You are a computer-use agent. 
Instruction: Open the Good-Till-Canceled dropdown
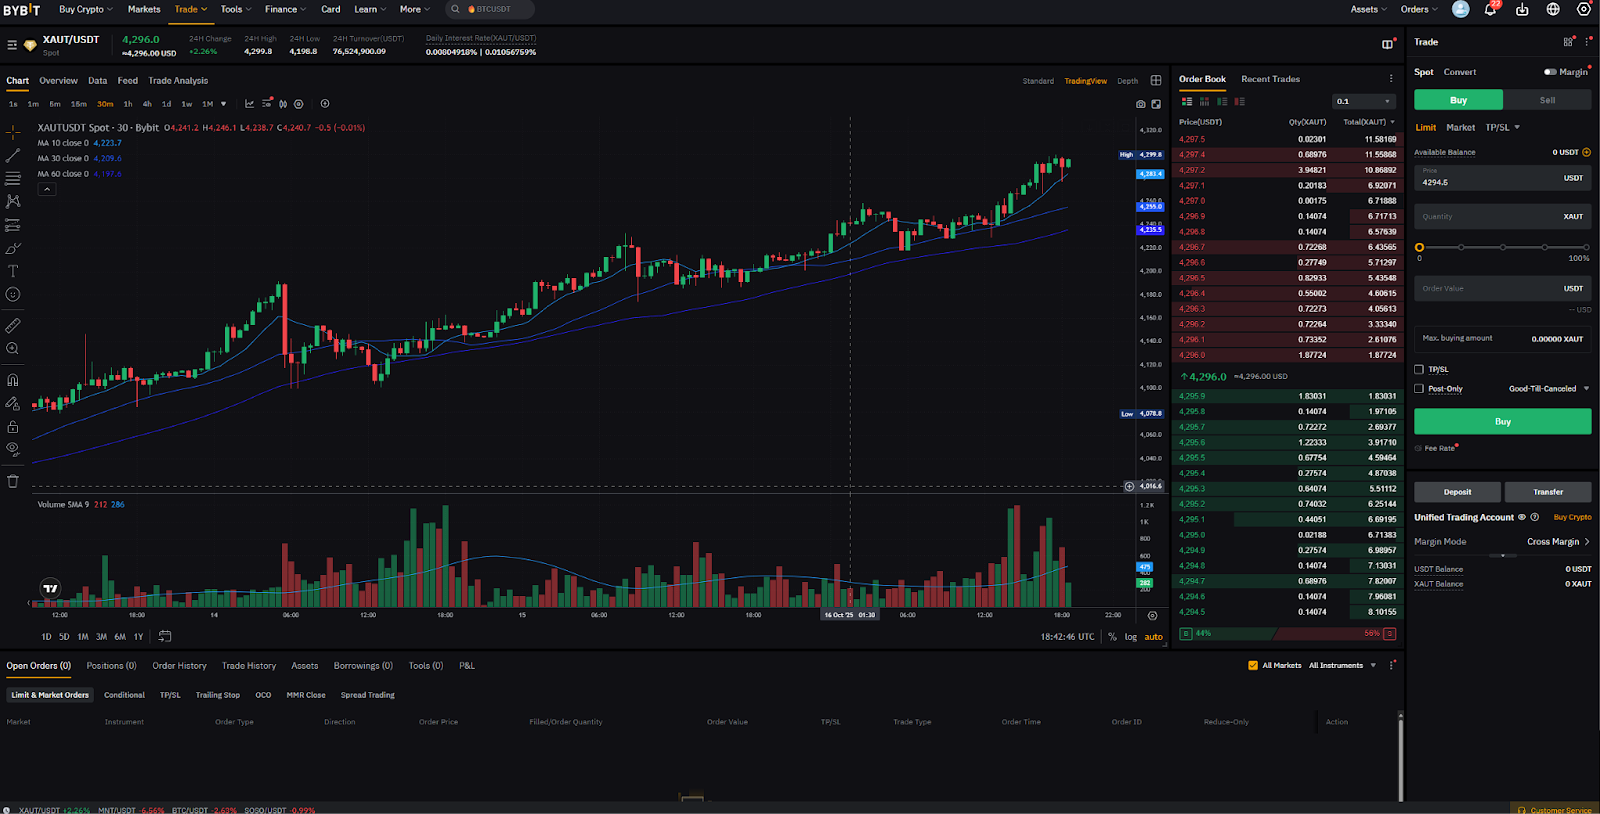[x=1548, y=389]
